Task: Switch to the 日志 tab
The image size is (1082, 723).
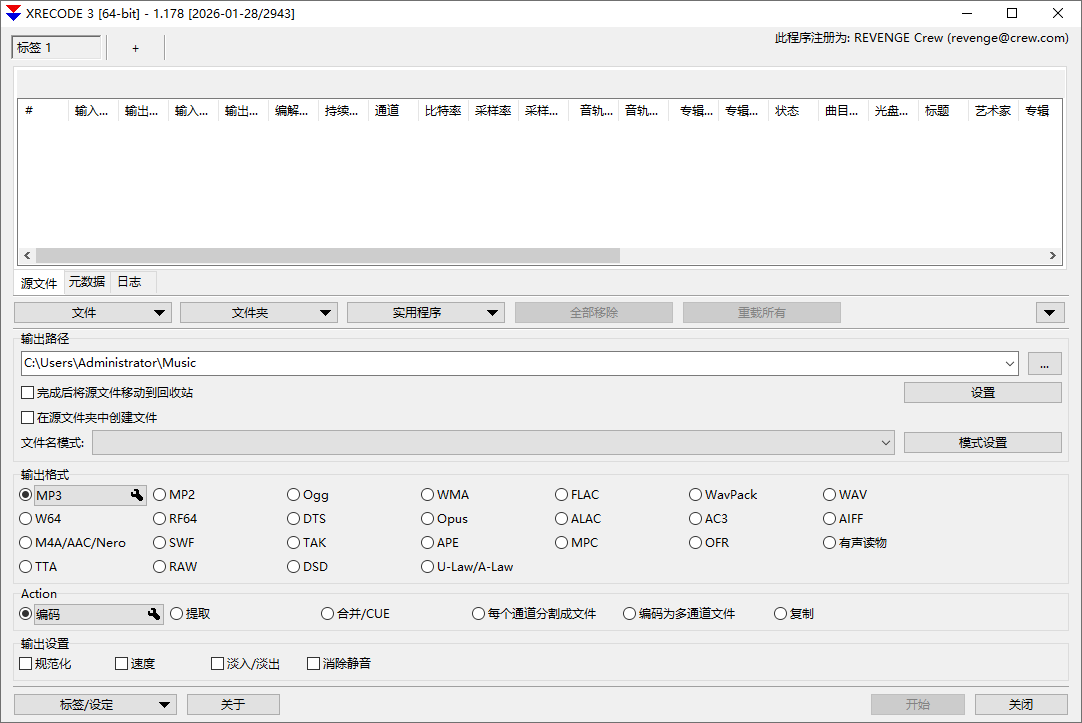Action: (x=129, y=281)
